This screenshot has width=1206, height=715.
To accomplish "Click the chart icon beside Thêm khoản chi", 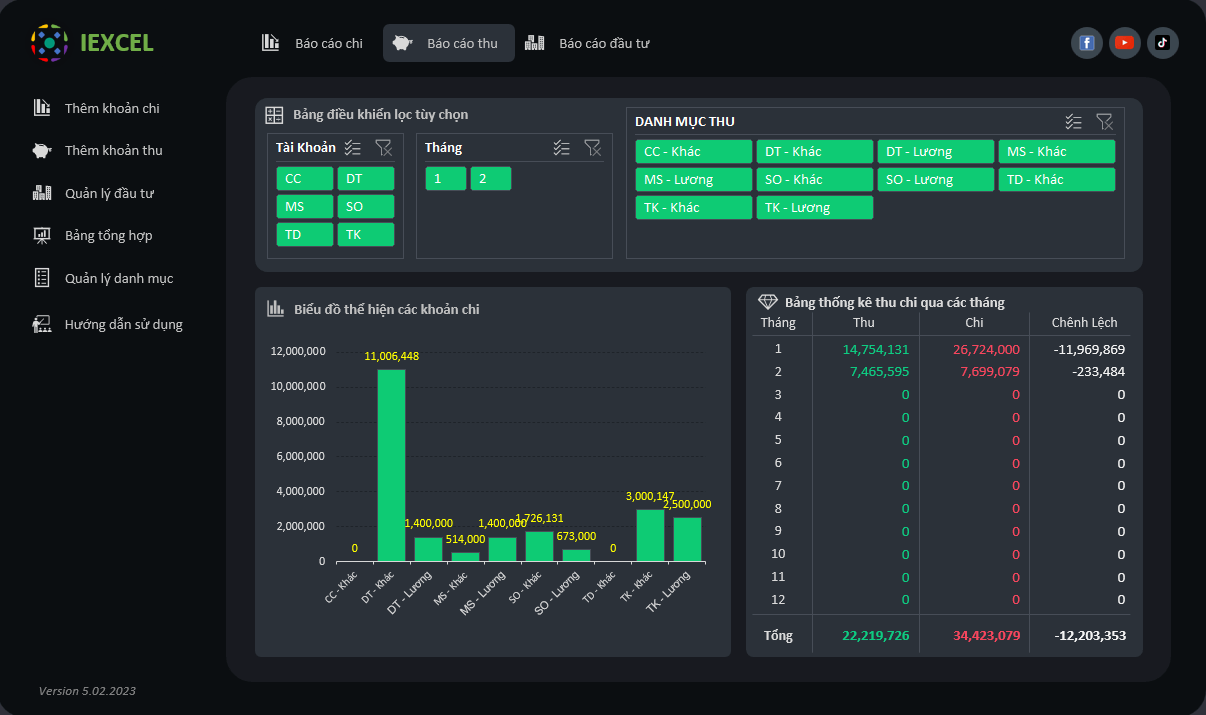I will click(42, 108).
